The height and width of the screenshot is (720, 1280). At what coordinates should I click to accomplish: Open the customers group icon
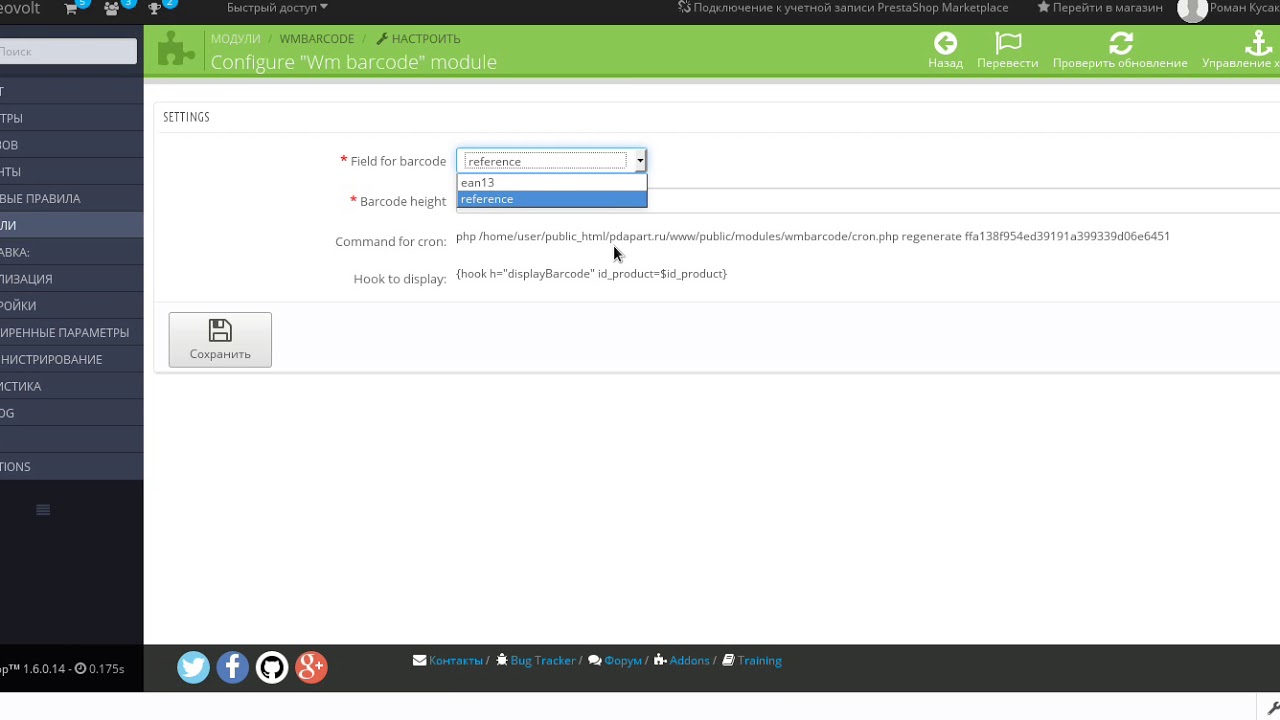(112, 8)
